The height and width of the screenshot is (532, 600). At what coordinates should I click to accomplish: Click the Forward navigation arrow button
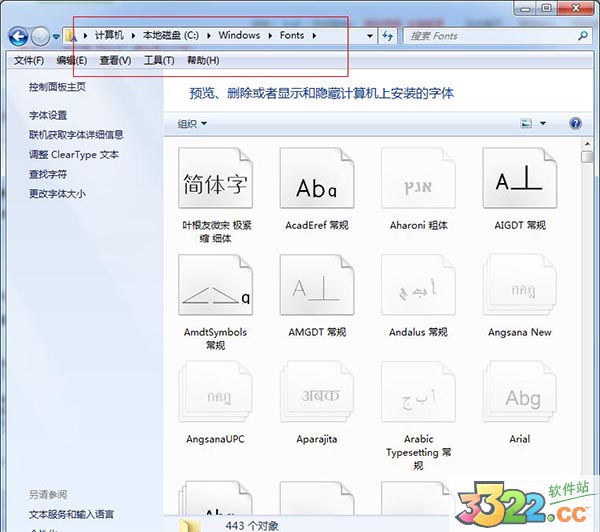coord(40,37)
